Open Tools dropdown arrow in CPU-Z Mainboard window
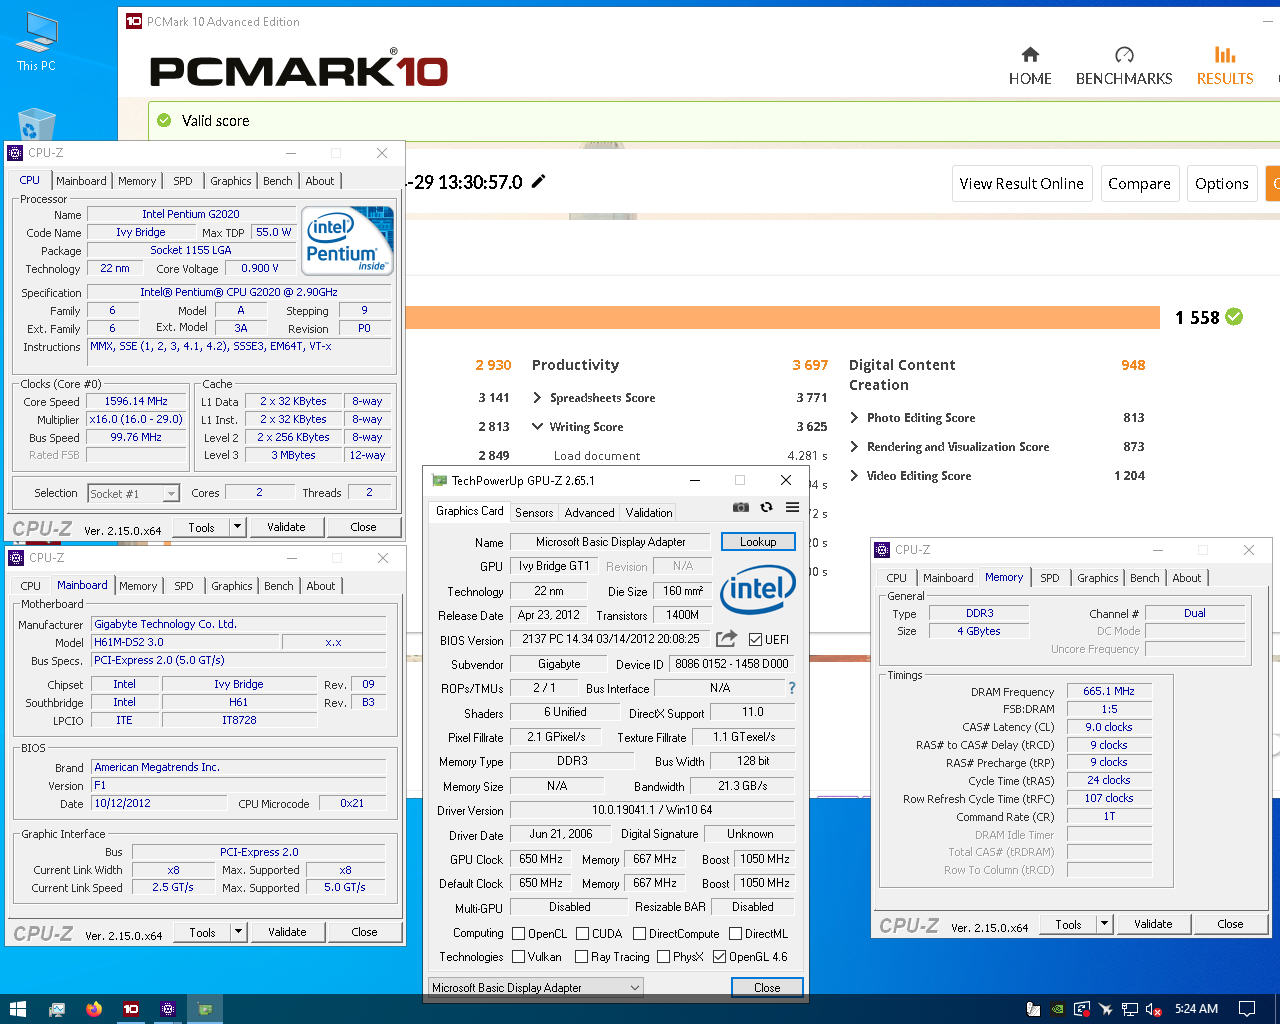Image resolution: width=1280 pixels, height=1024 pixels. pyautogui.click(x=238, y=931)
